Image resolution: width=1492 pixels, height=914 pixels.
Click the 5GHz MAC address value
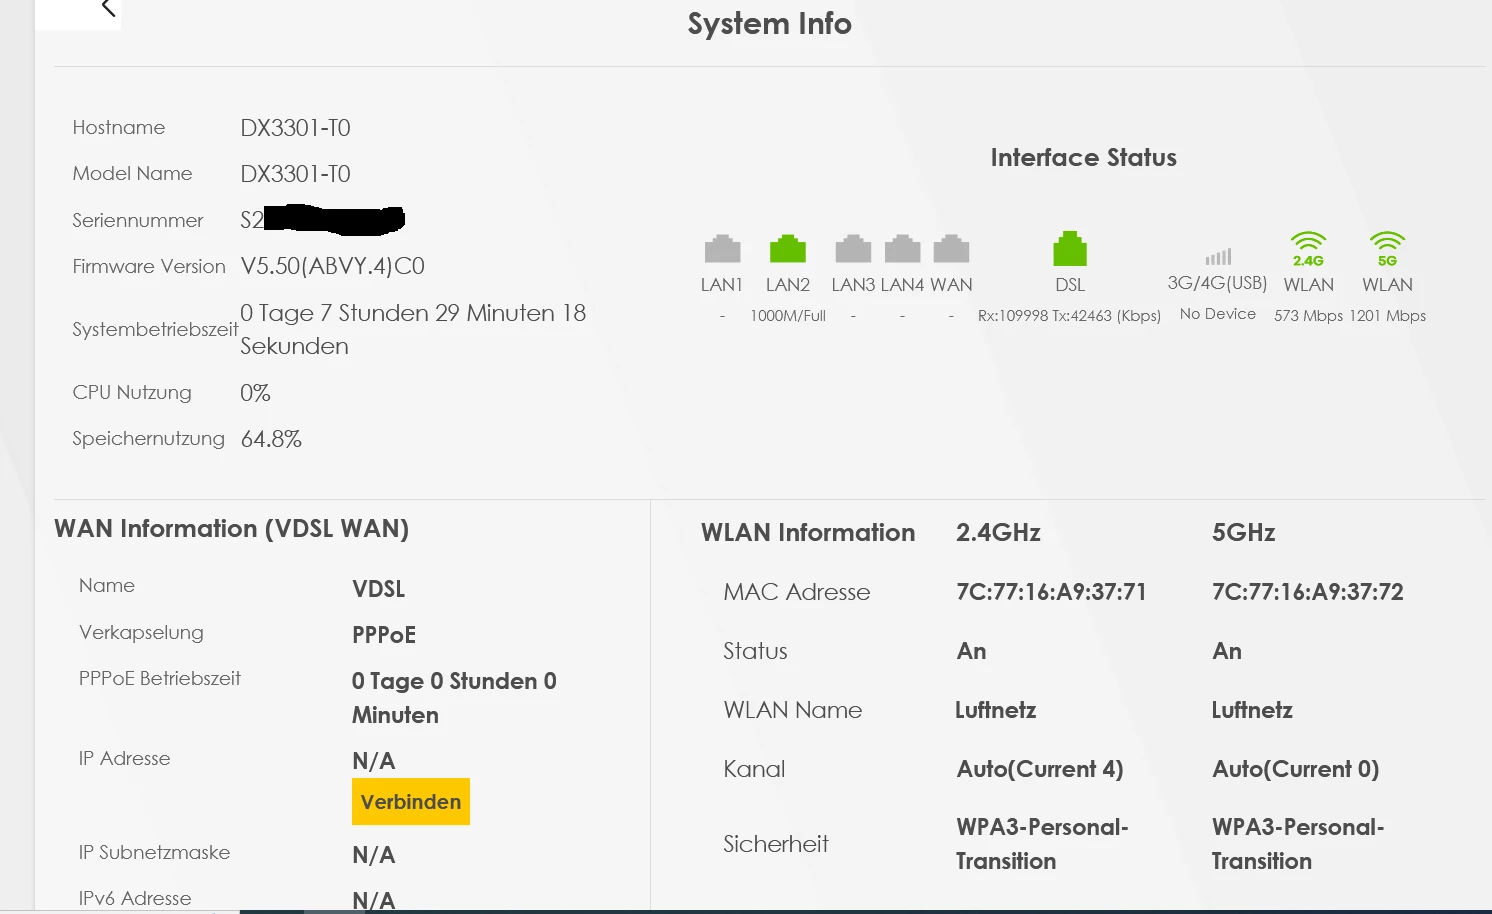1307,592
